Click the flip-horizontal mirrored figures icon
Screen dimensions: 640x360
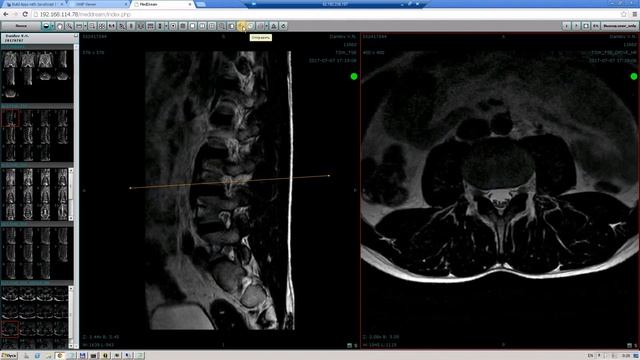pyautogui.click(x=111, y=26)
